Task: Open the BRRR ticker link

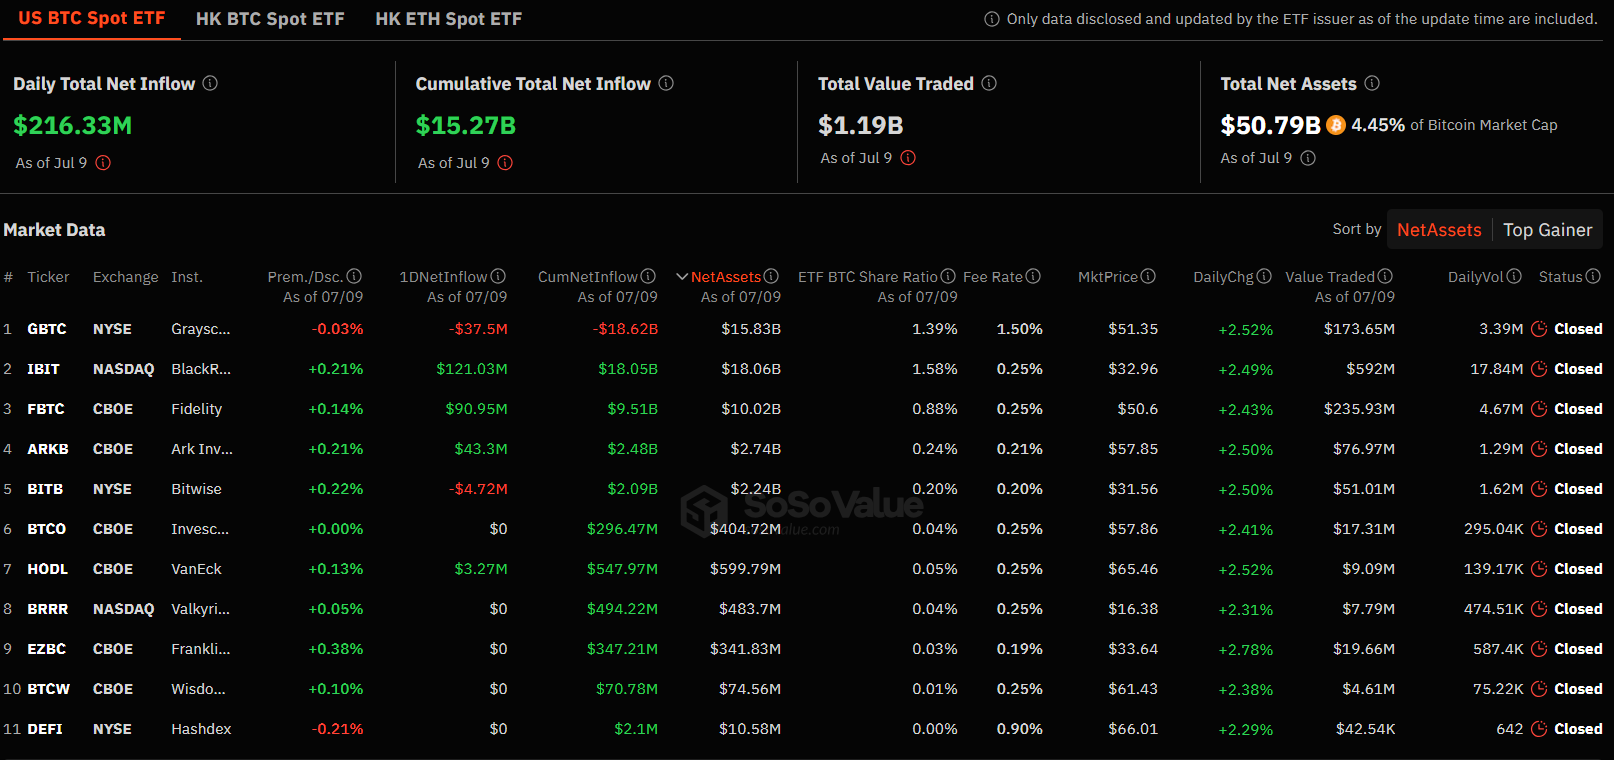Action: [48, 609]
